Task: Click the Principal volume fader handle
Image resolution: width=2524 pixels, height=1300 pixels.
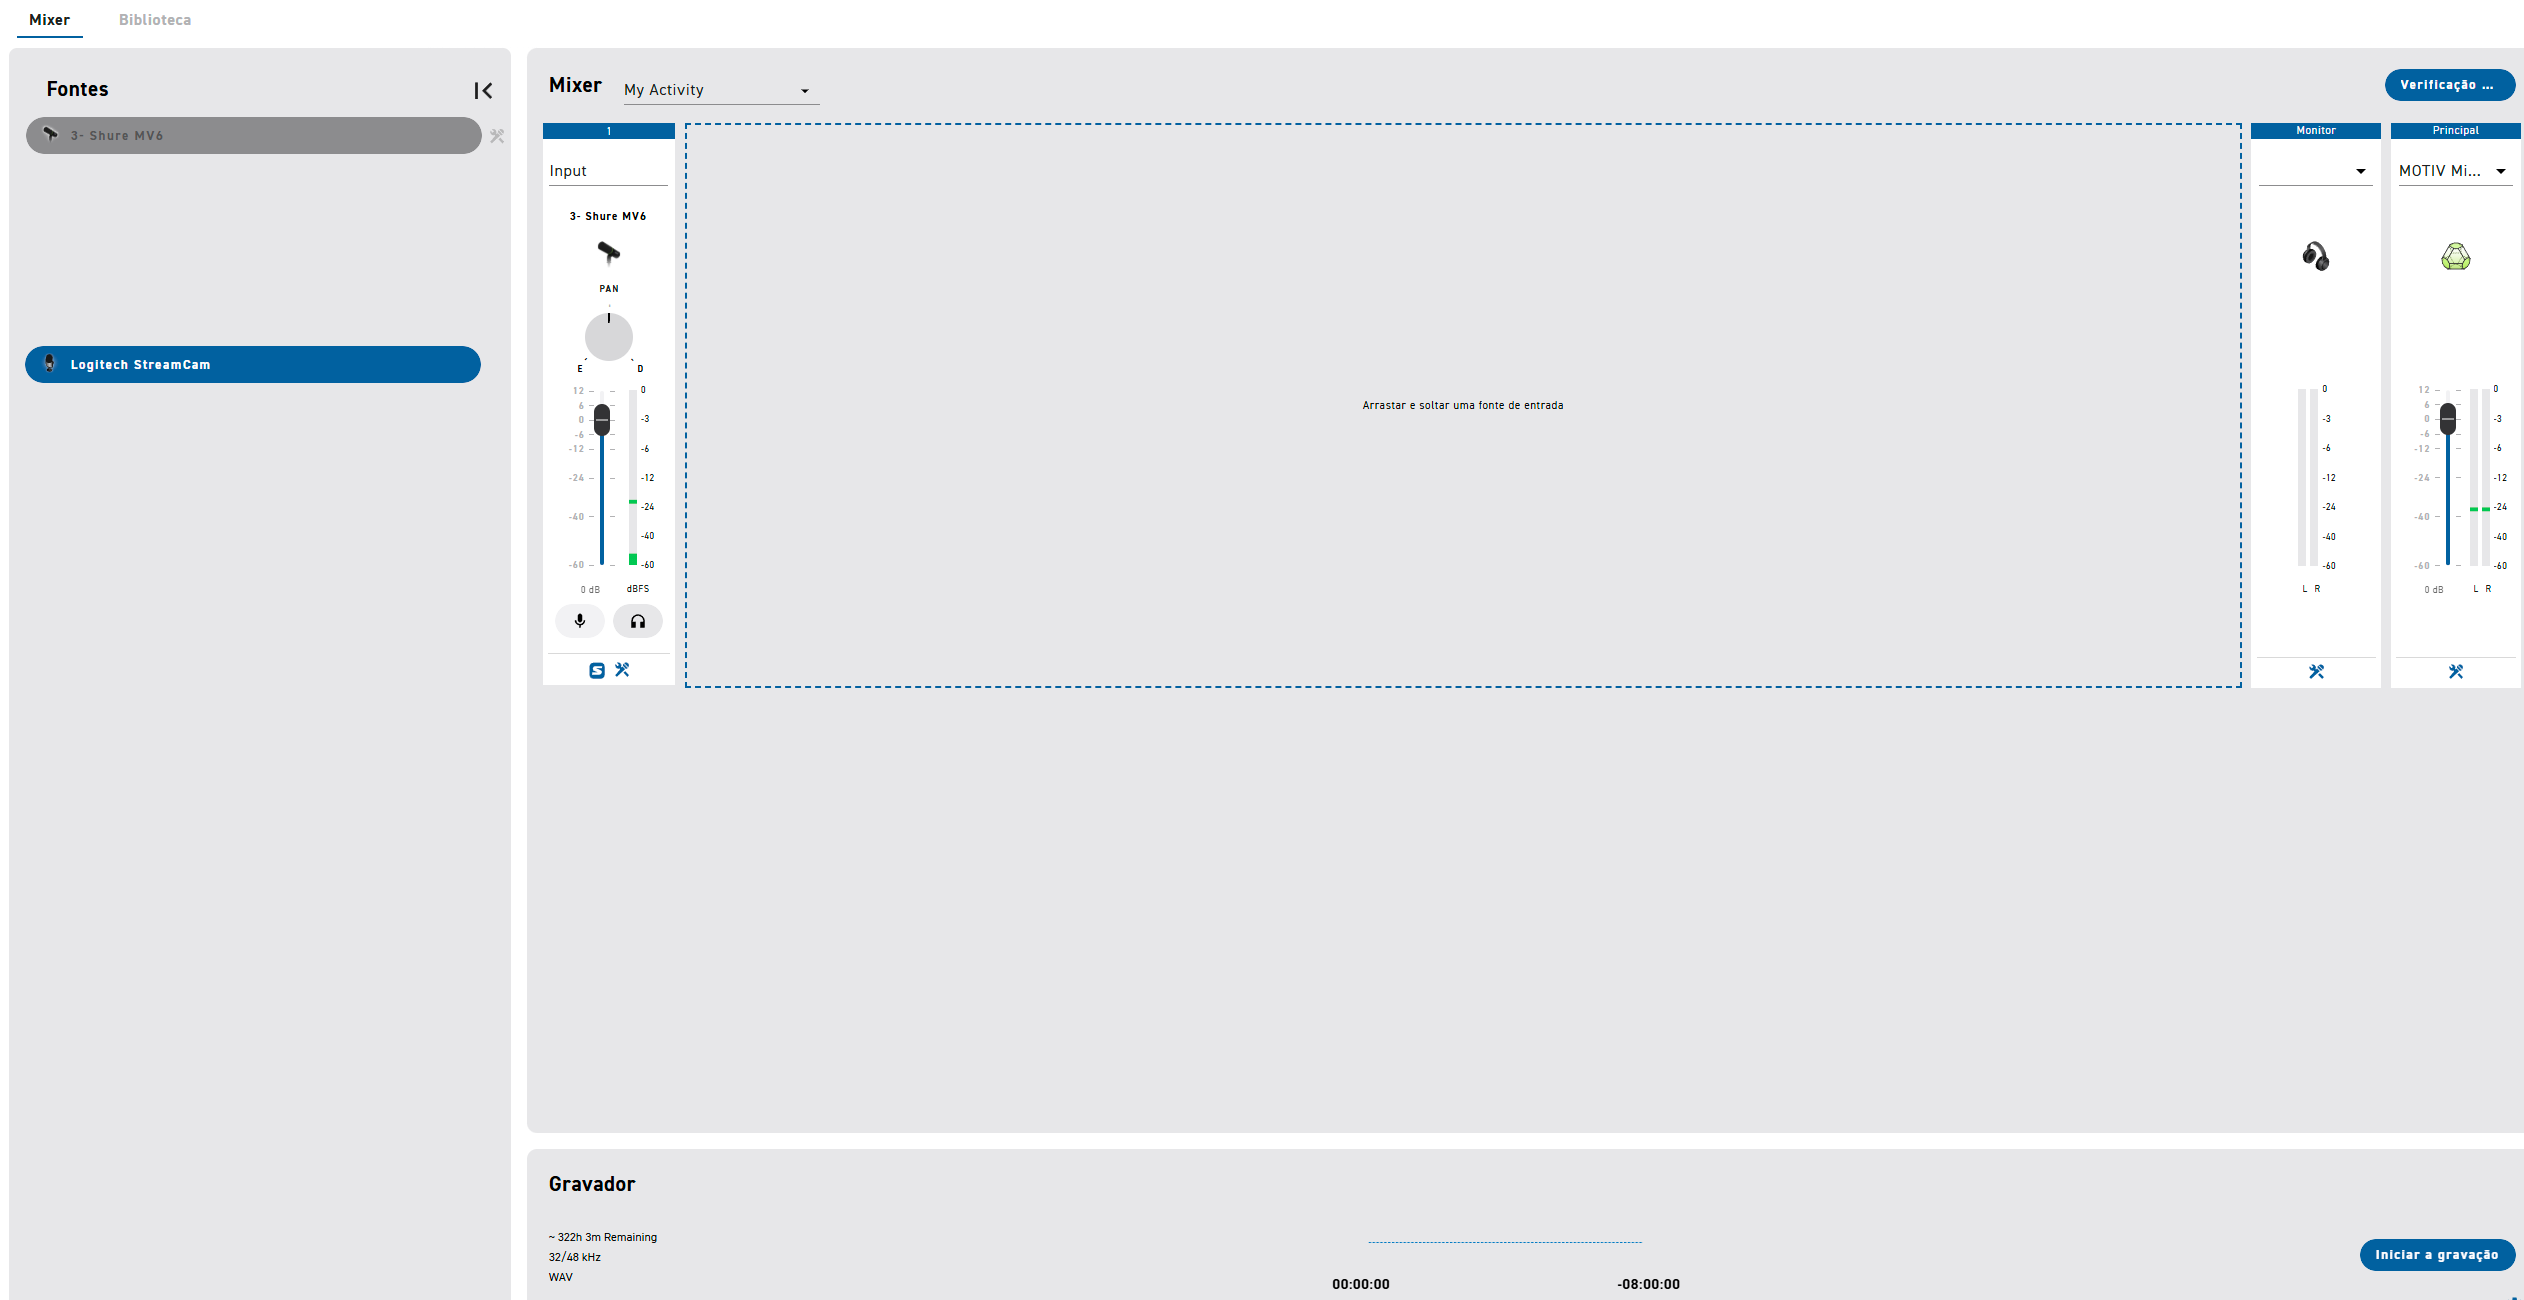Action: tap(2448, 418)
